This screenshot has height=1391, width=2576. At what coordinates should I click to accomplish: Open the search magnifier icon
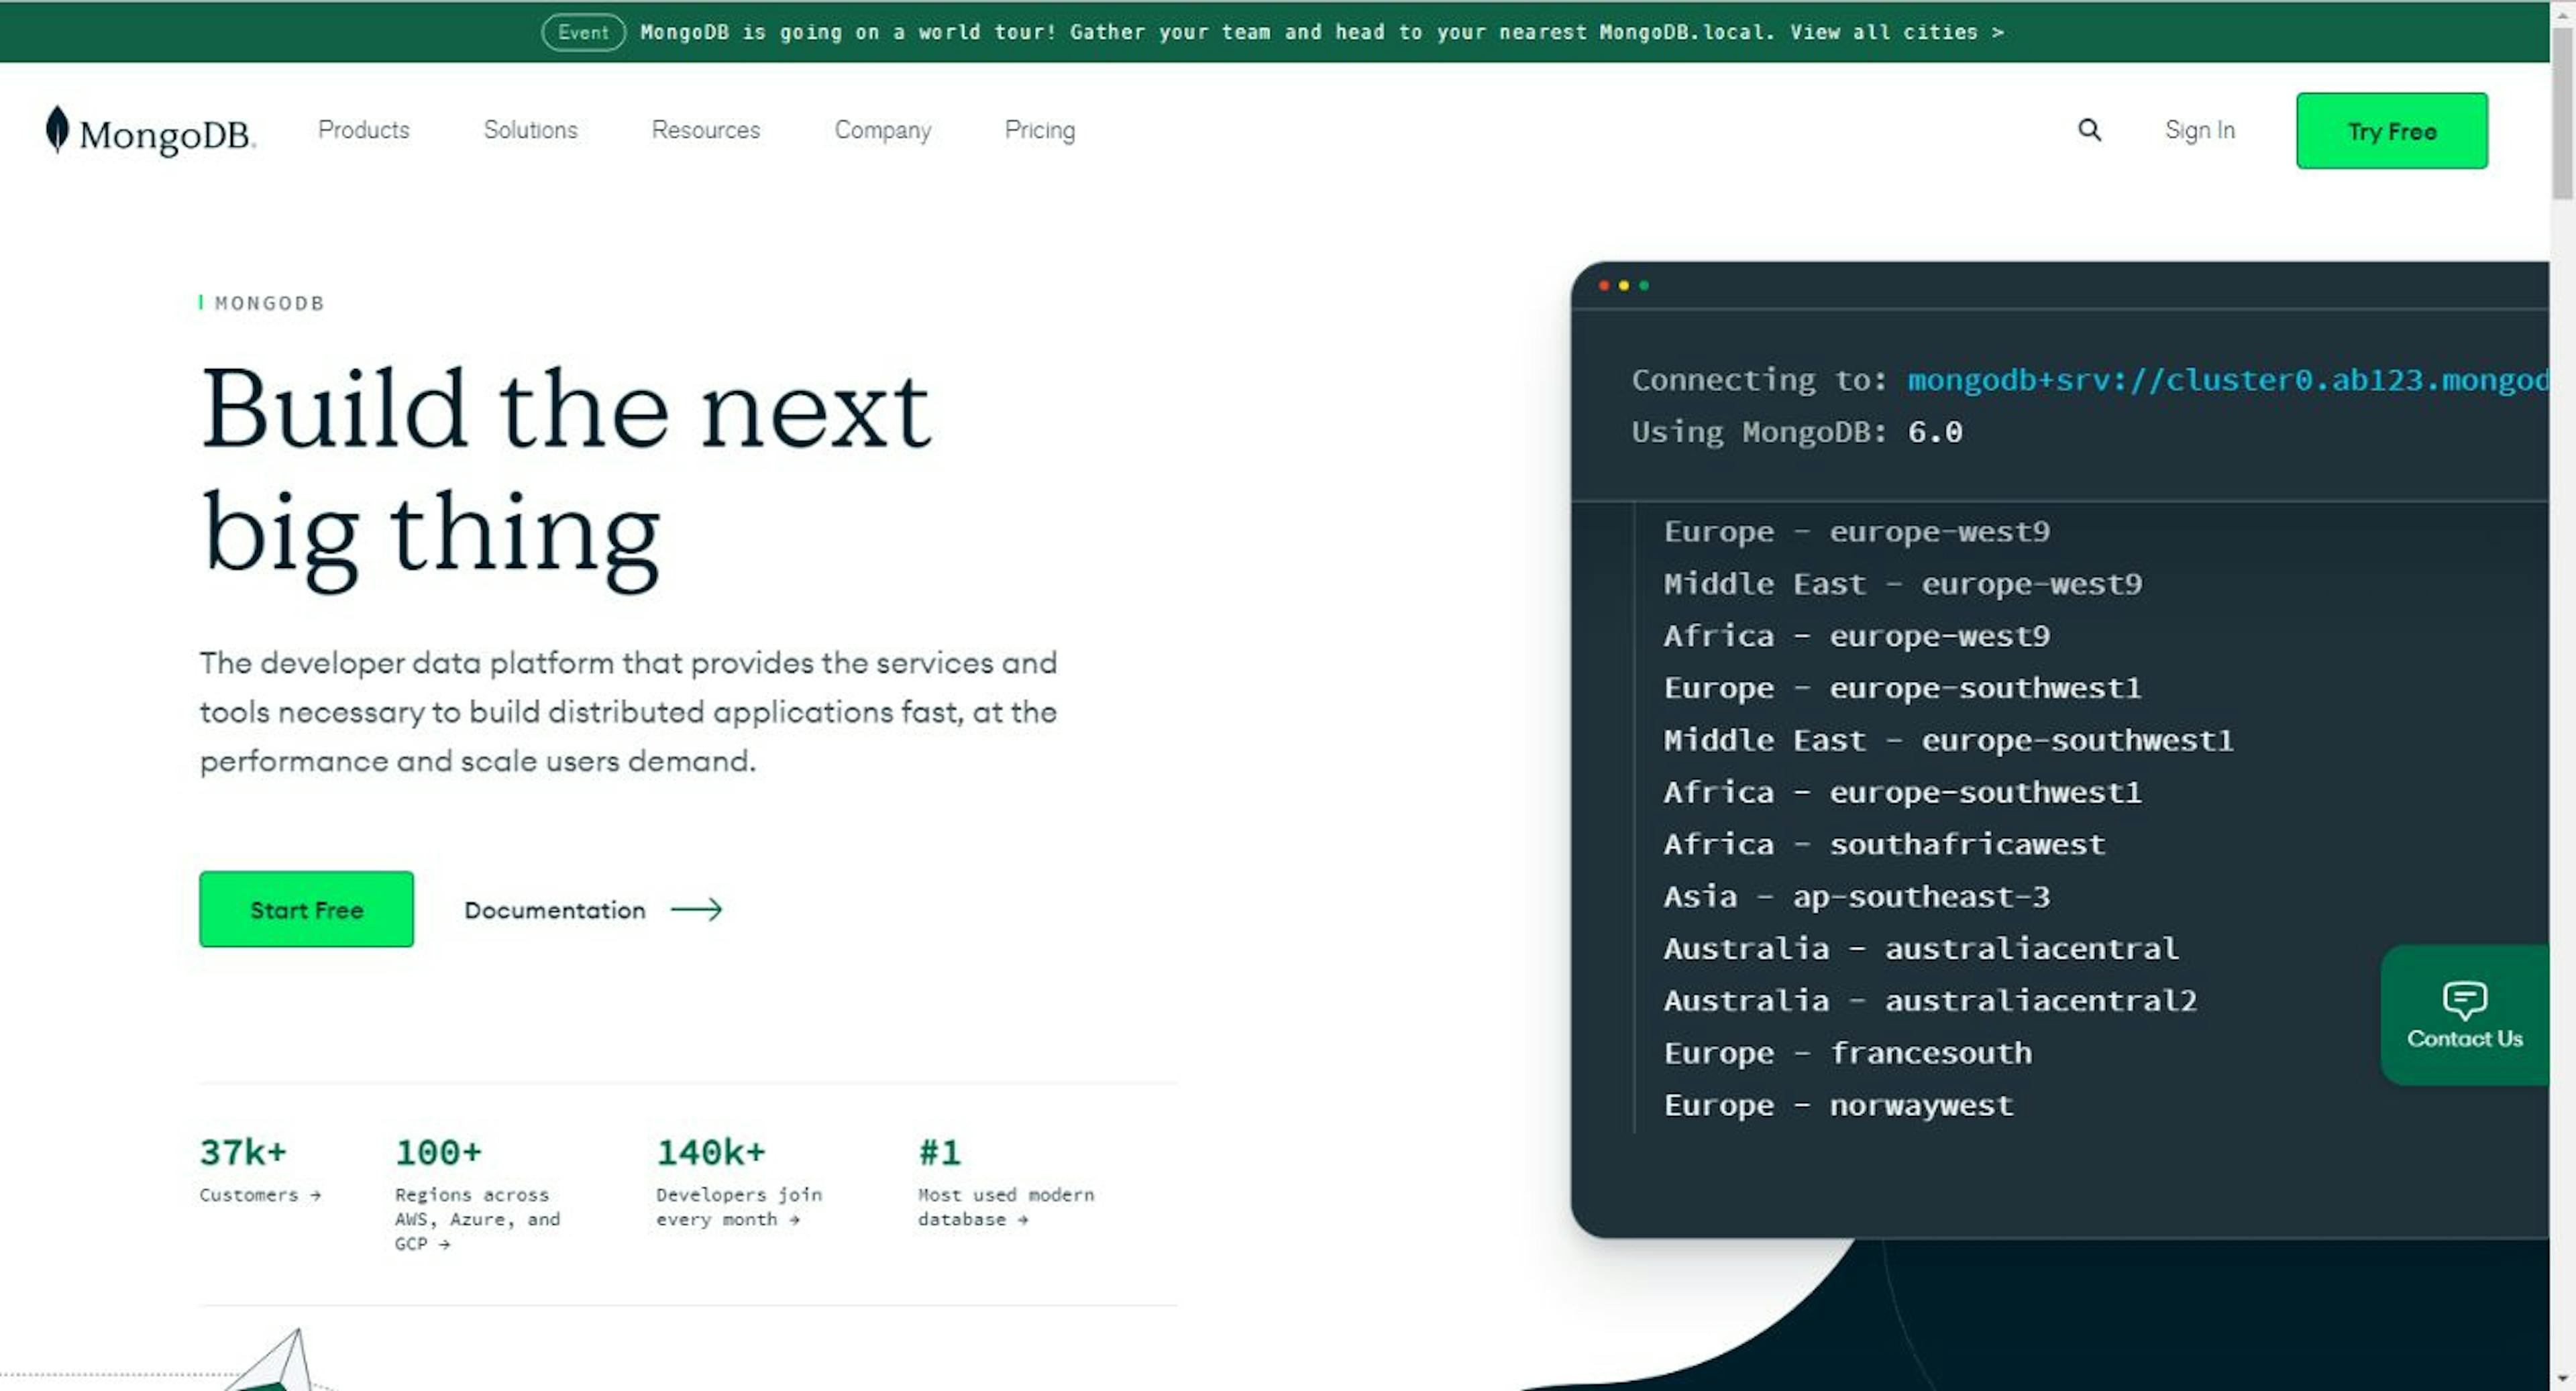(2089, 130)
